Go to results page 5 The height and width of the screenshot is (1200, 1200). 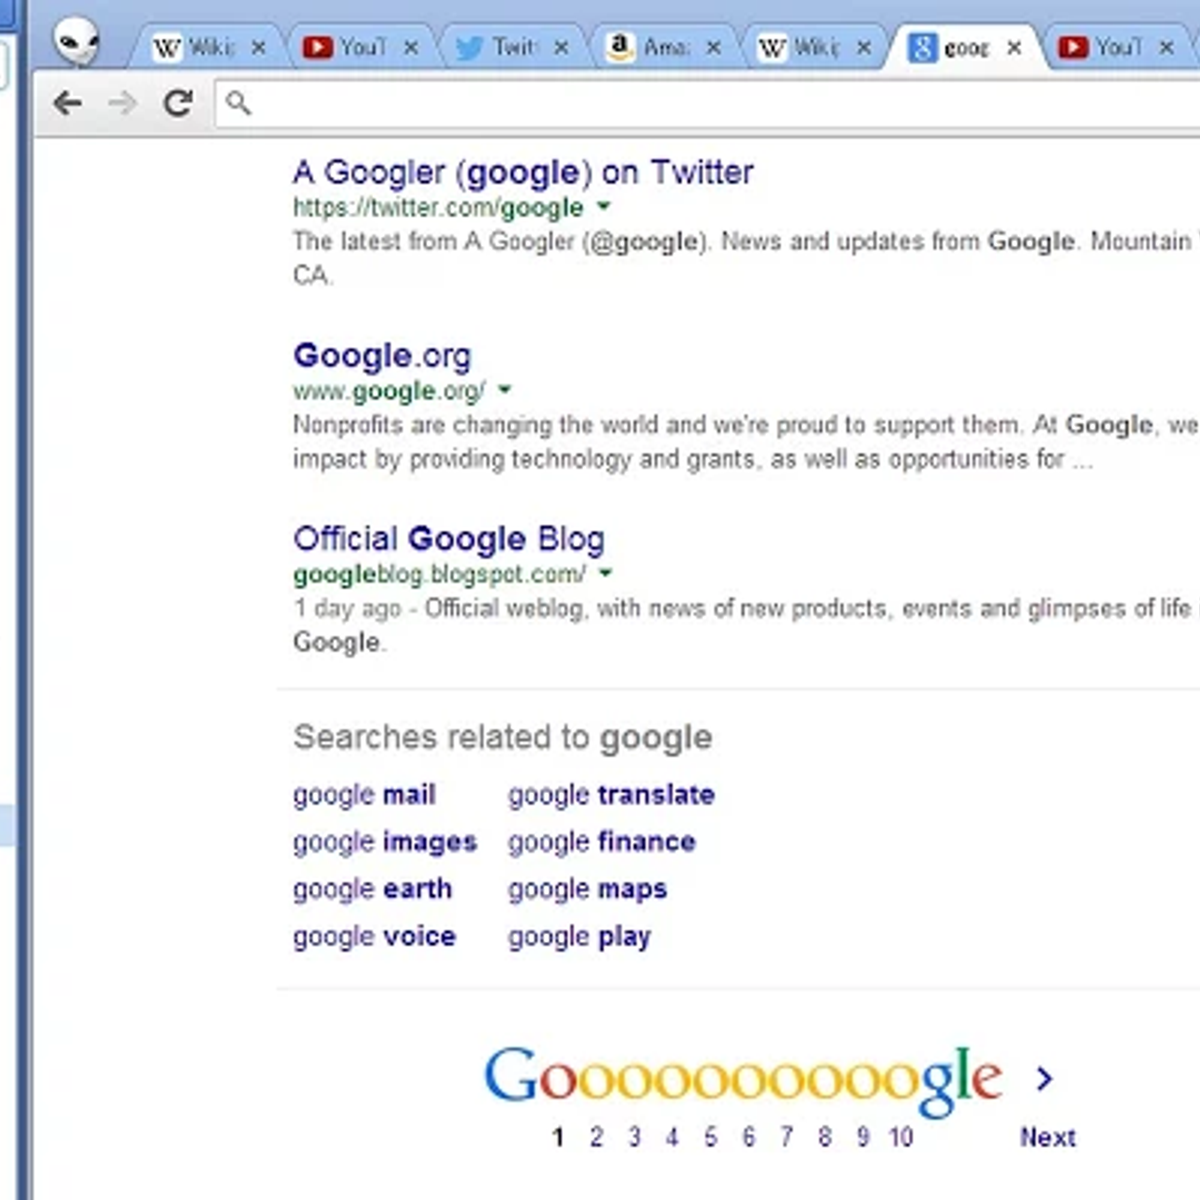click(710, 1137)
